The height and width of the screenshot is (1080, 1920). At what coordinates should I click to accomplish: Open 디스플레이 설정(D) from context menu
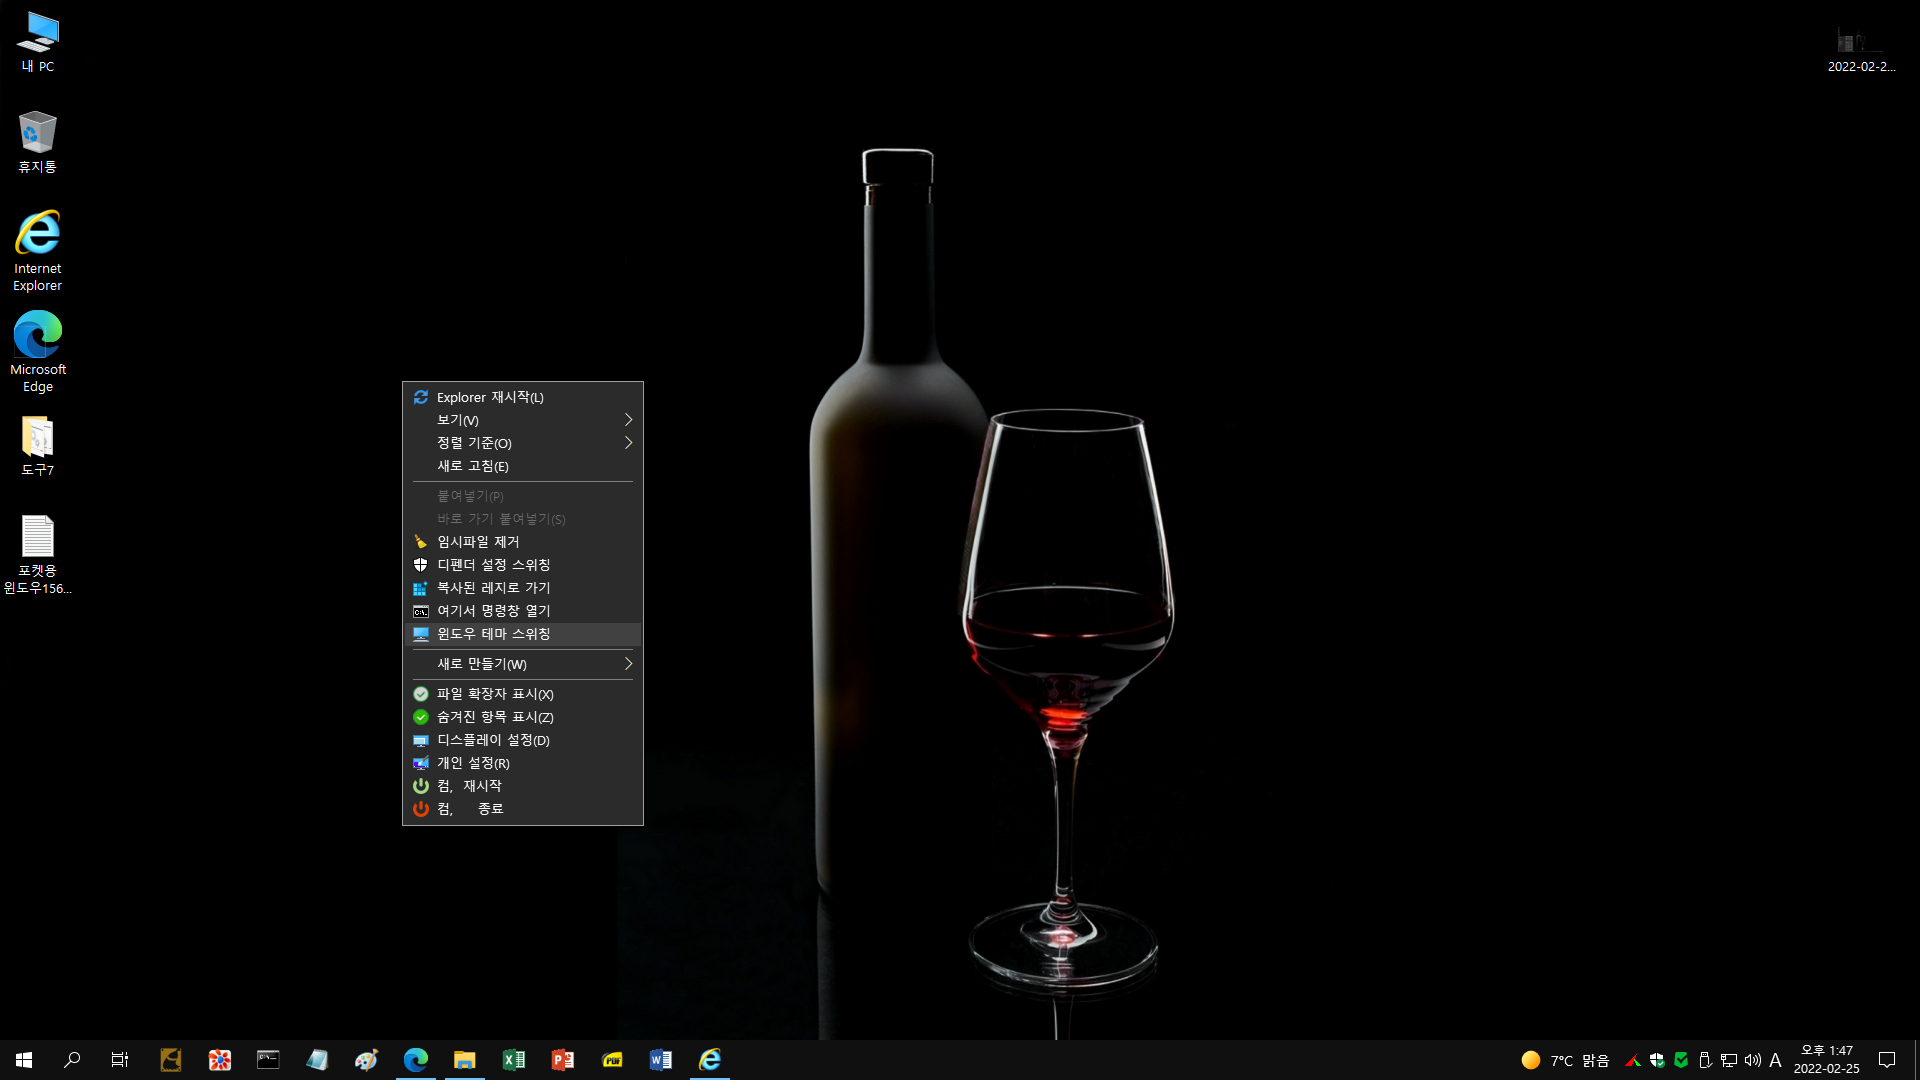[523, 740]
